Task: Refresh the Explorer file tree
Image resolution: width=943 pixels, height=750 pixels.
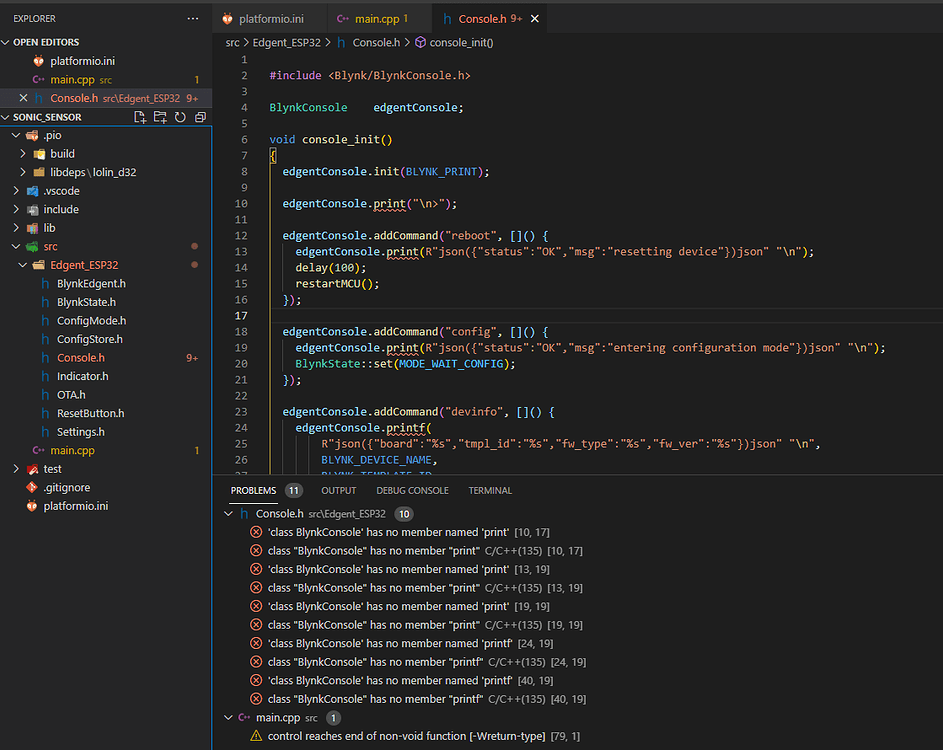Action: (x=180, y=117)
